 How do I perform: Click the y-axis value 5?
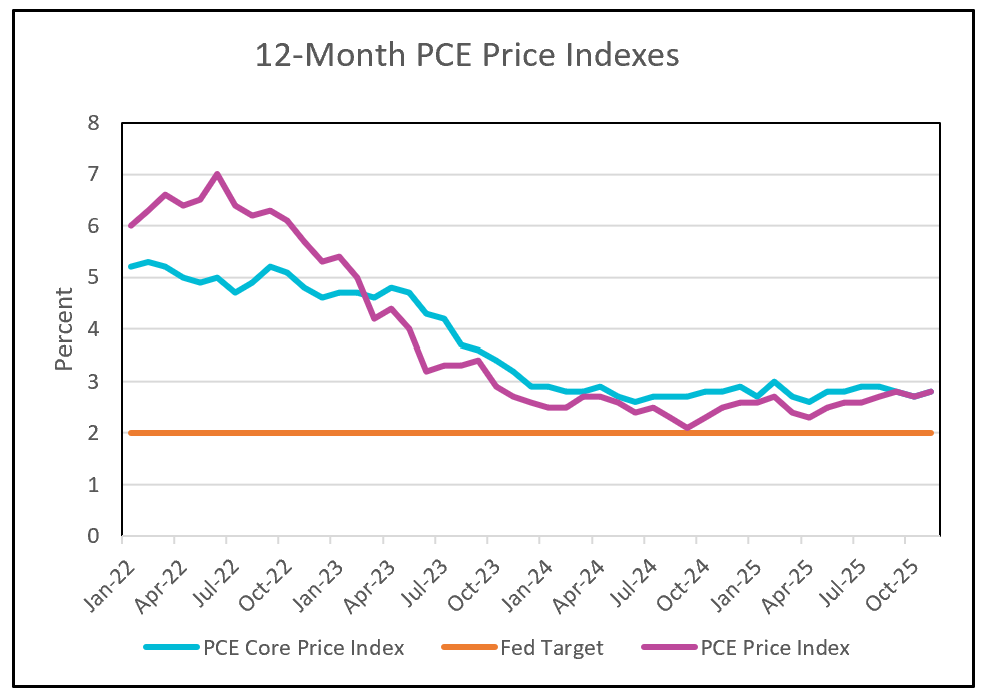click(x=95, y=278)
